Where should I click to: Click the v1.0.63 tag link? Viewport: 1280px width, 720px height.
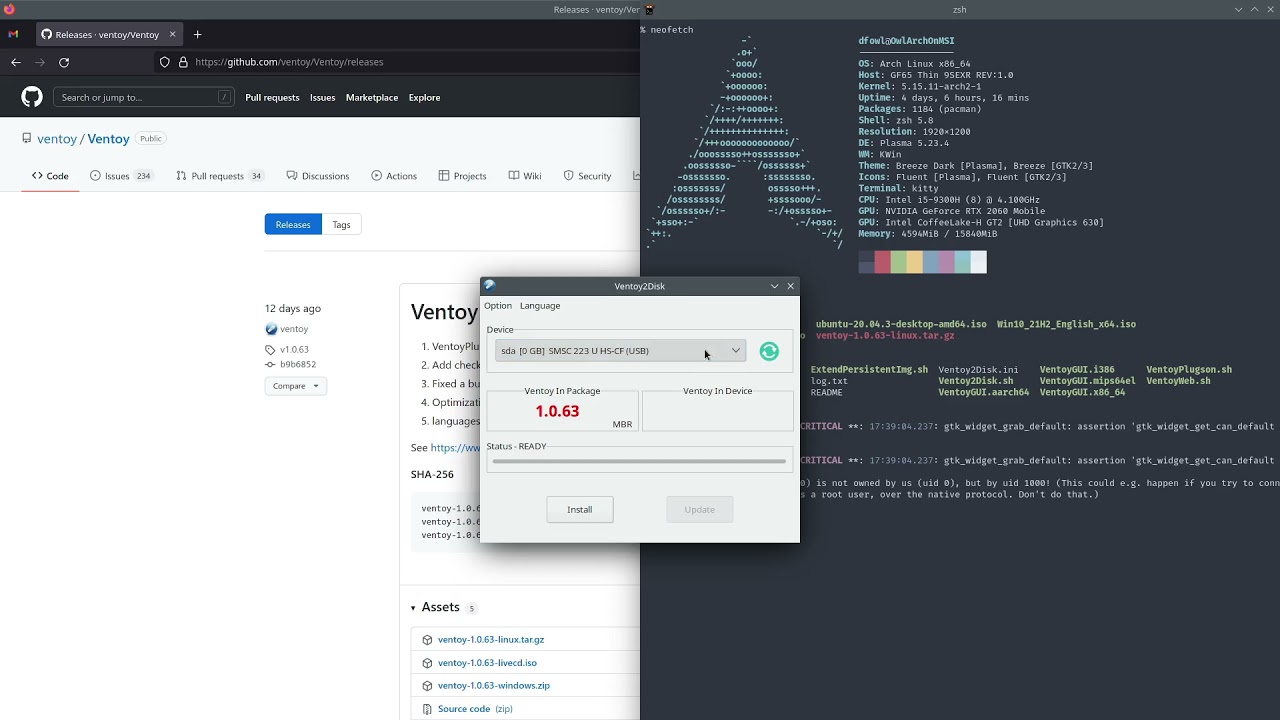(x=295, y=350)
